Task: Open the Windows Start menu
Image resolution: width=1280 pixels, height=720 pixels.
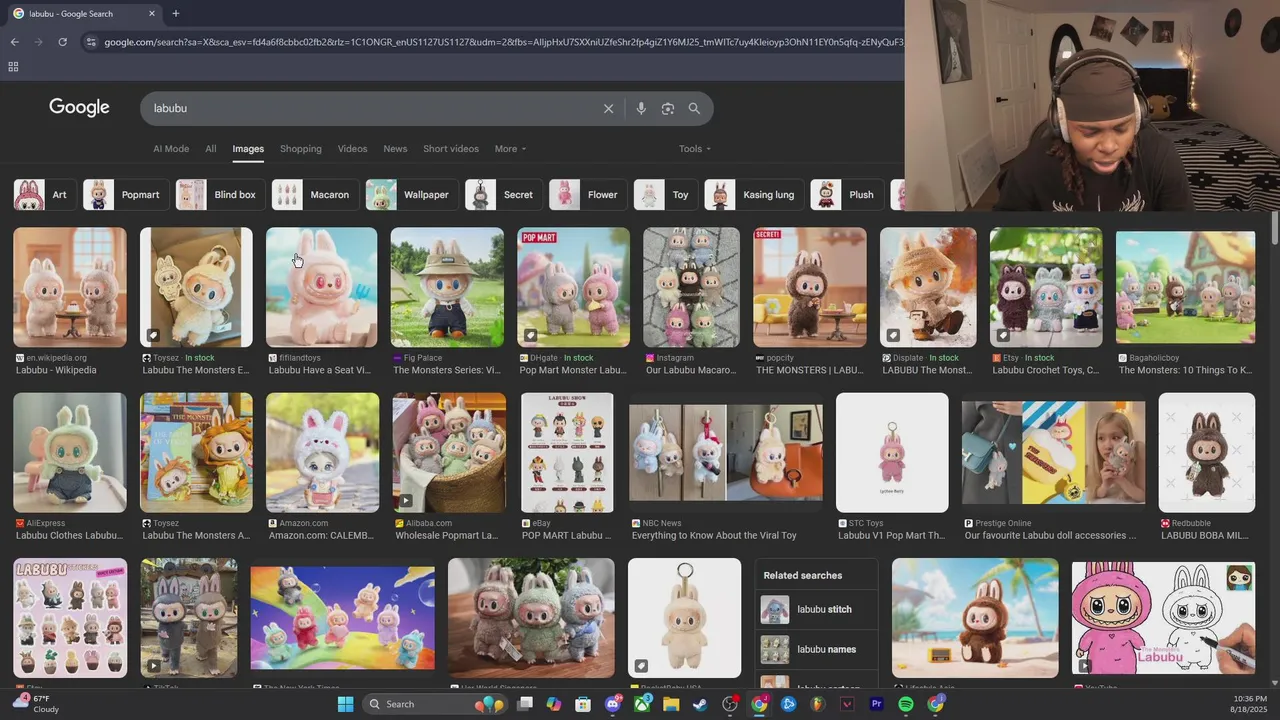Action: [345, 704]
